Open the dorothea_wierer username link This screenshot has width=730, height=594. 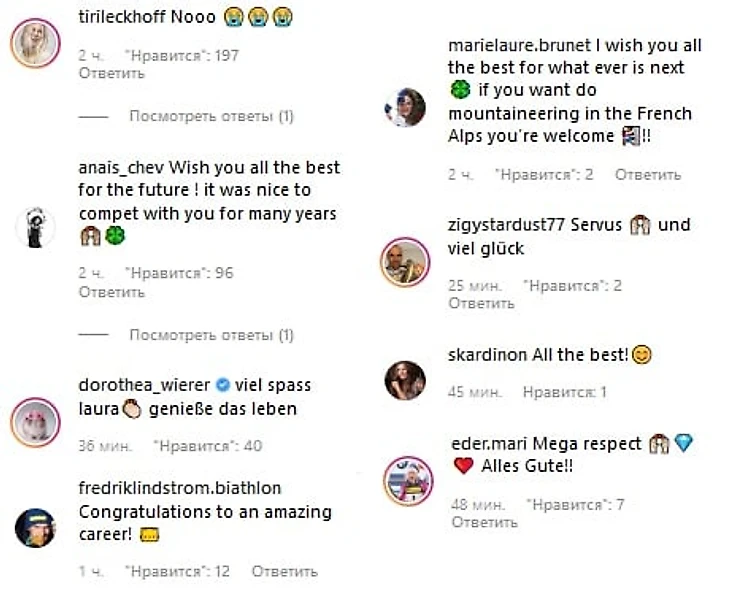click(144, 386)
